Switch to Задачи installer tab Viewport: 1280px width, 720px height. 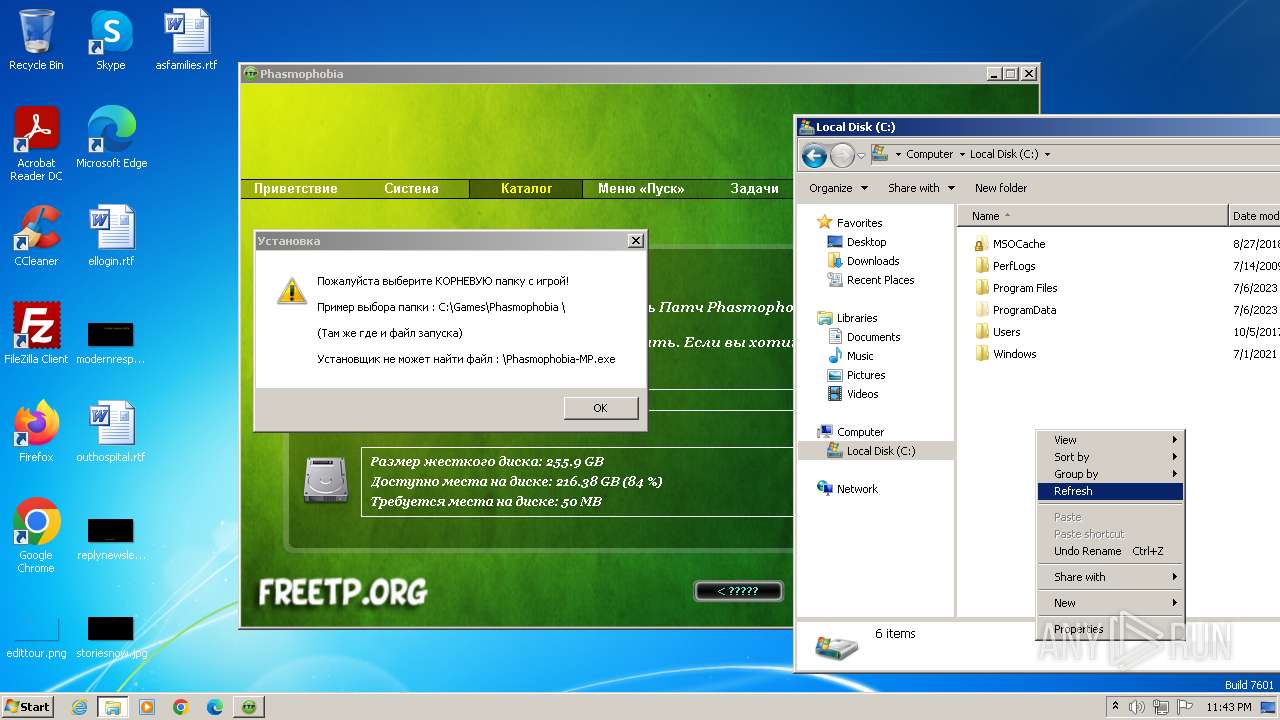(754, 188)
